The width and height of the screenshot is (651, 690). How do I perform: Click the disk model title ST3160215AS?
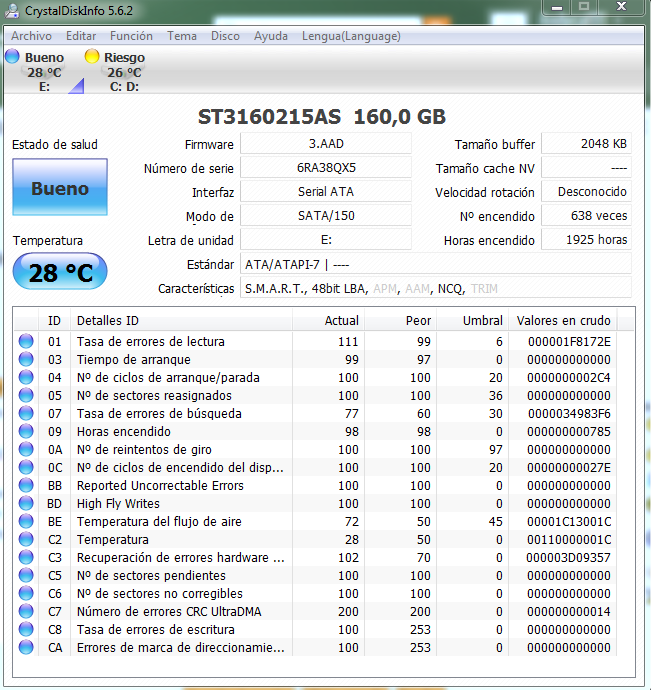[x=269, y=117]
